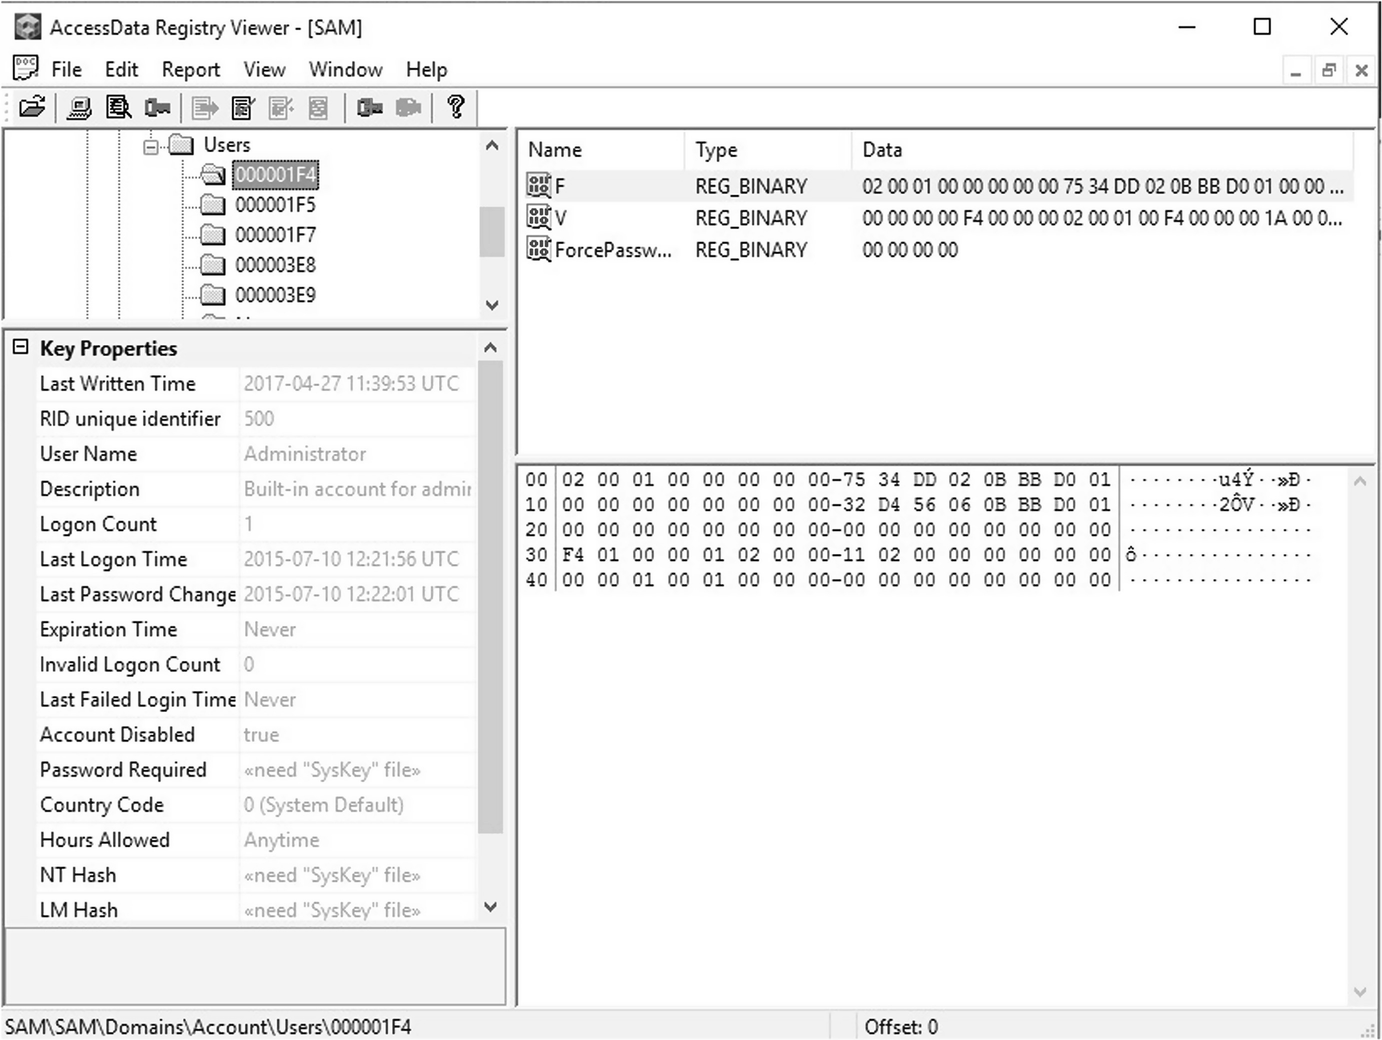Click the magnifier document search icon
Image resolution: width=1382 pixels, height=1040 pixels.
click(x=119, y=107)
